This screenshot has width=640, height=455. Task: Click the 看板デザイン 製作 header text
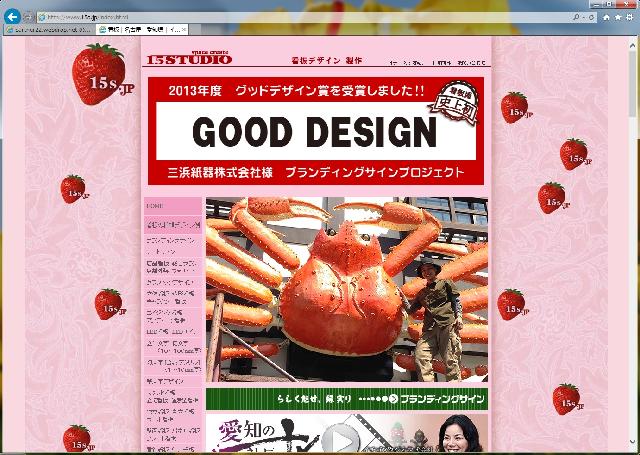pos(327,60)
